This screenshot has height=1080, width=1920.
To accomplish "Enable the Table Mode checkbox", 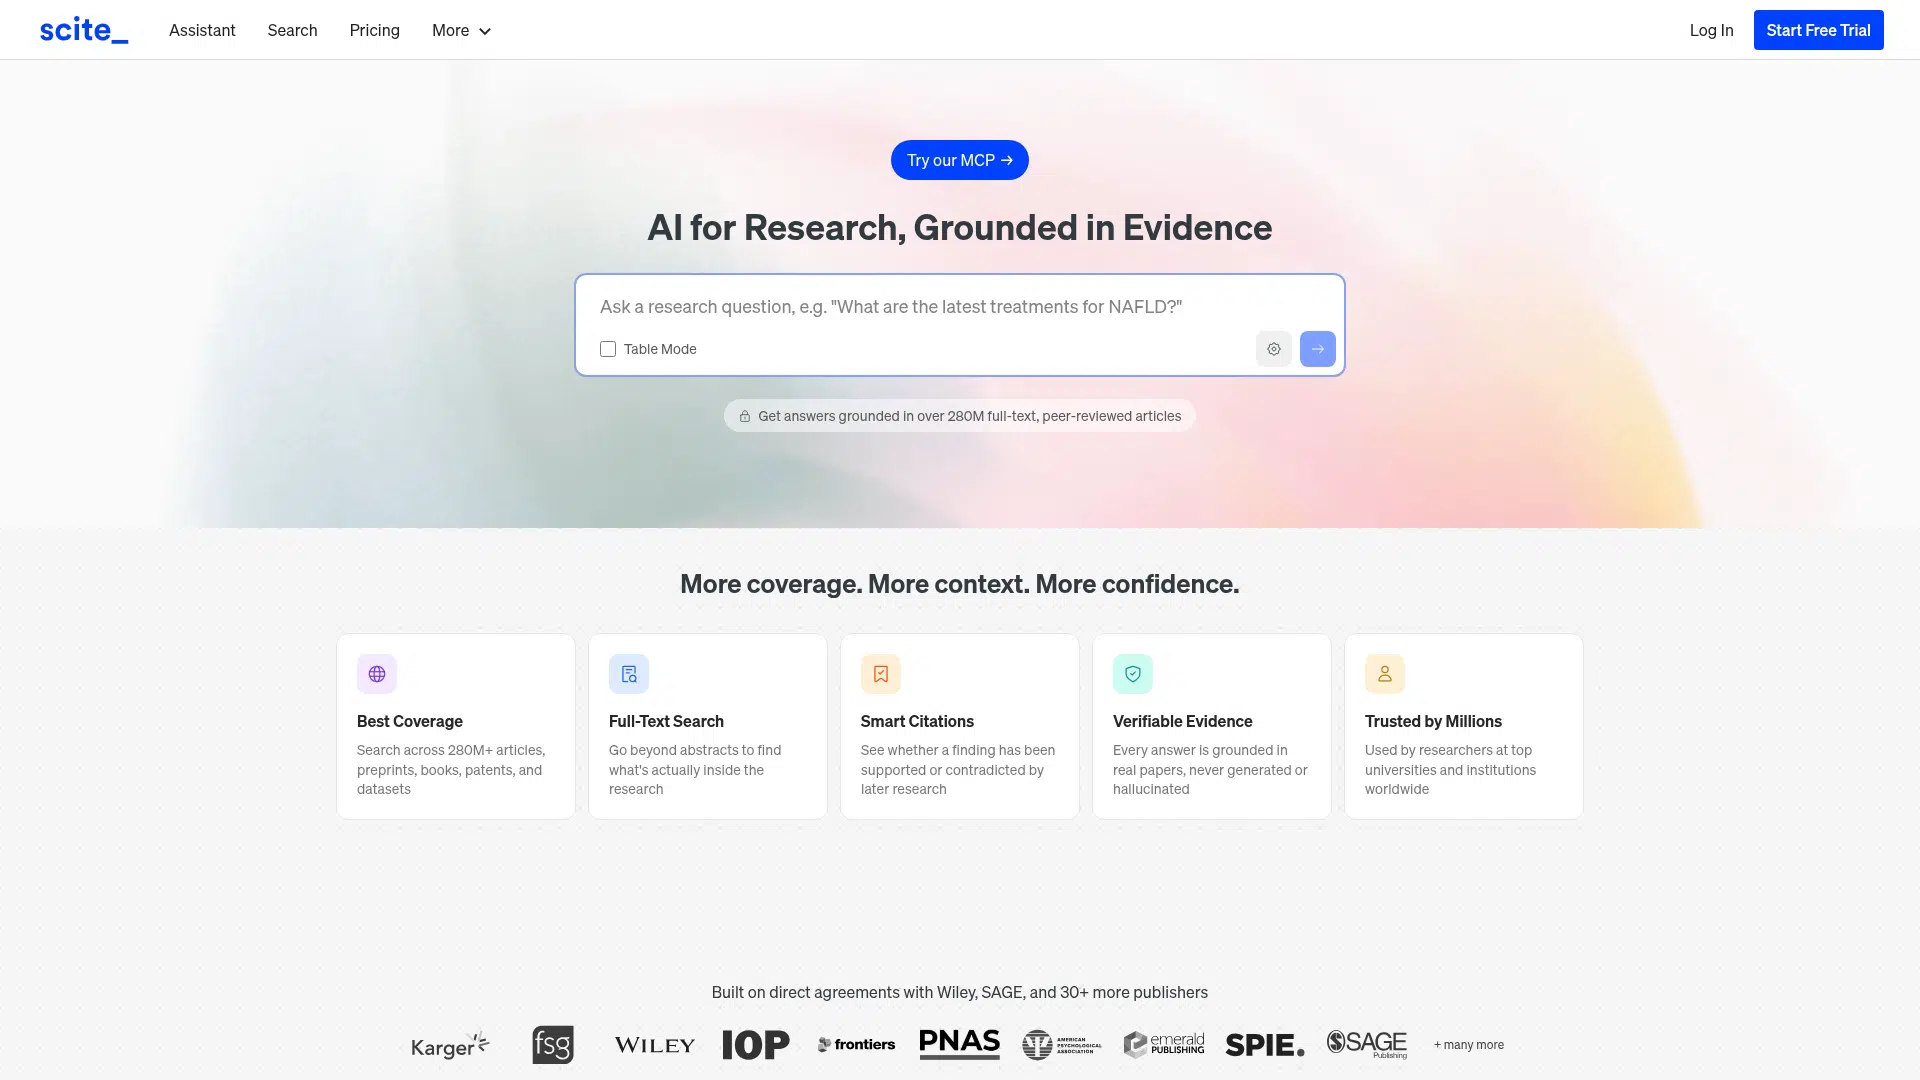I will point(608,349).
